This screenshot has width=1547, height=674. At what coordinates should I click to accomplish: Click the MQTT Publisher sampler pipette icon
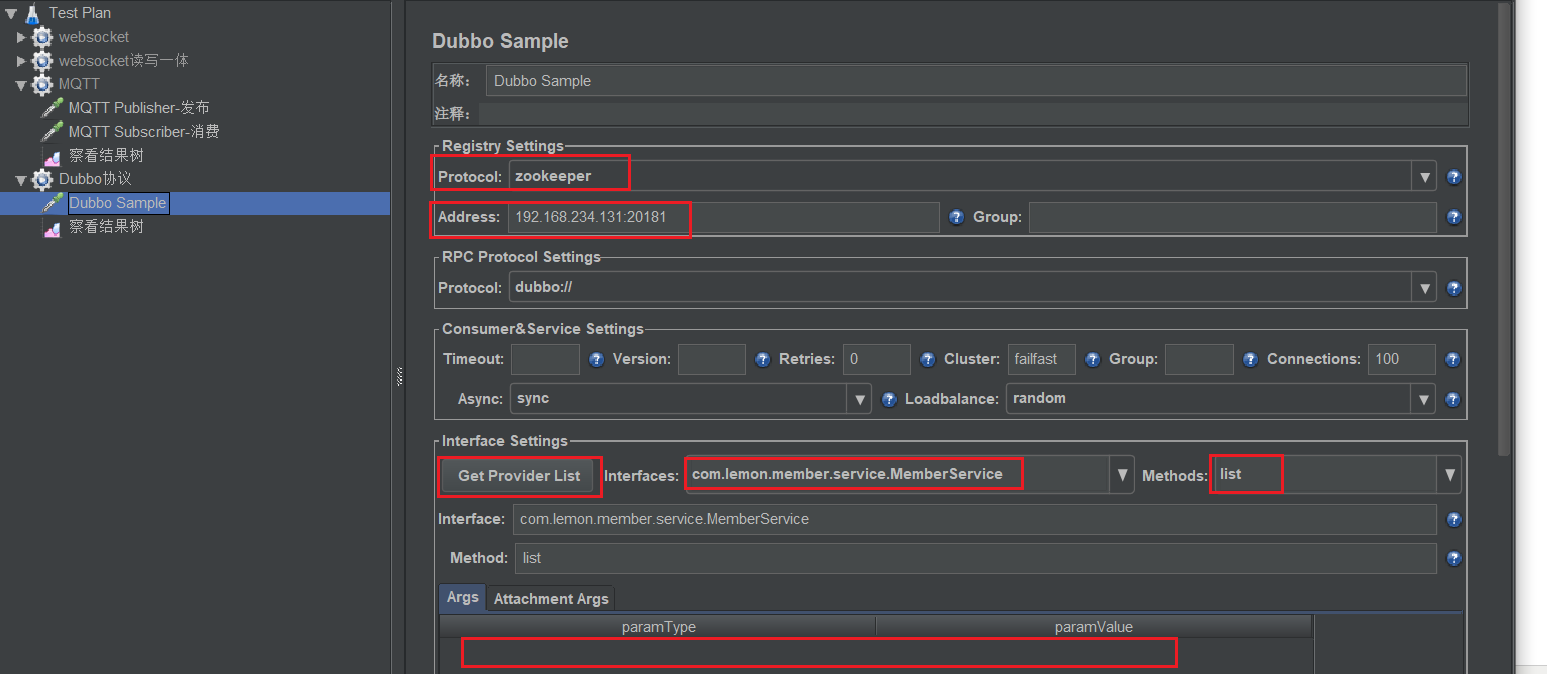[51, 108]
